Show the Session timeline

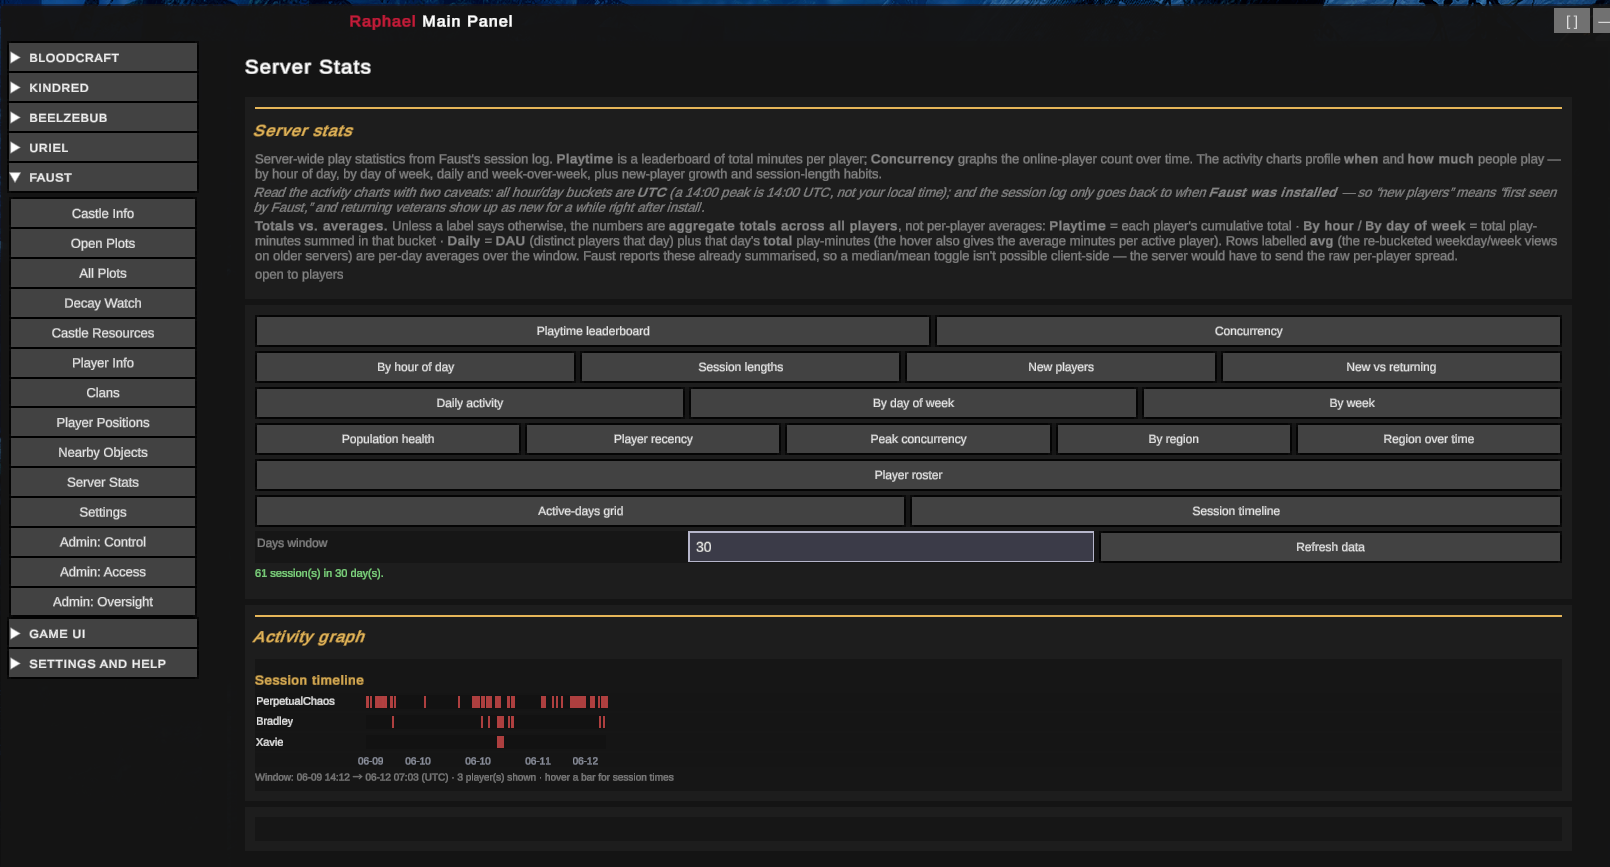[1236, 511]
